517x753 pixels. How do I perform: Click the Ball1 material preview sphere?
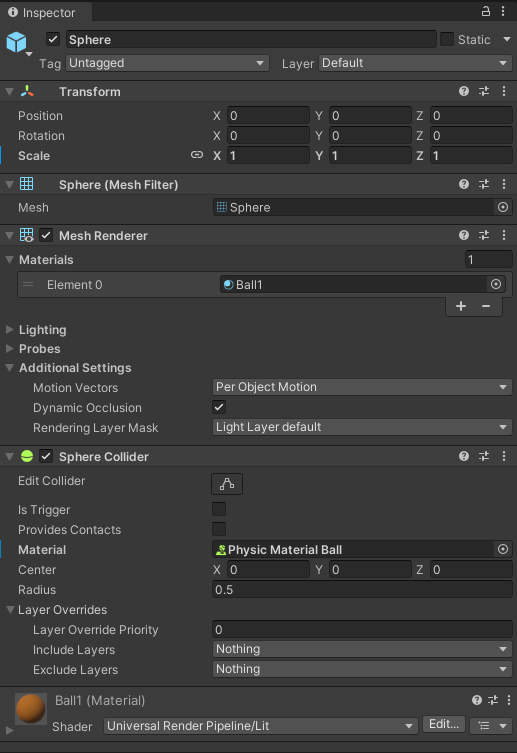coord(31,708)
